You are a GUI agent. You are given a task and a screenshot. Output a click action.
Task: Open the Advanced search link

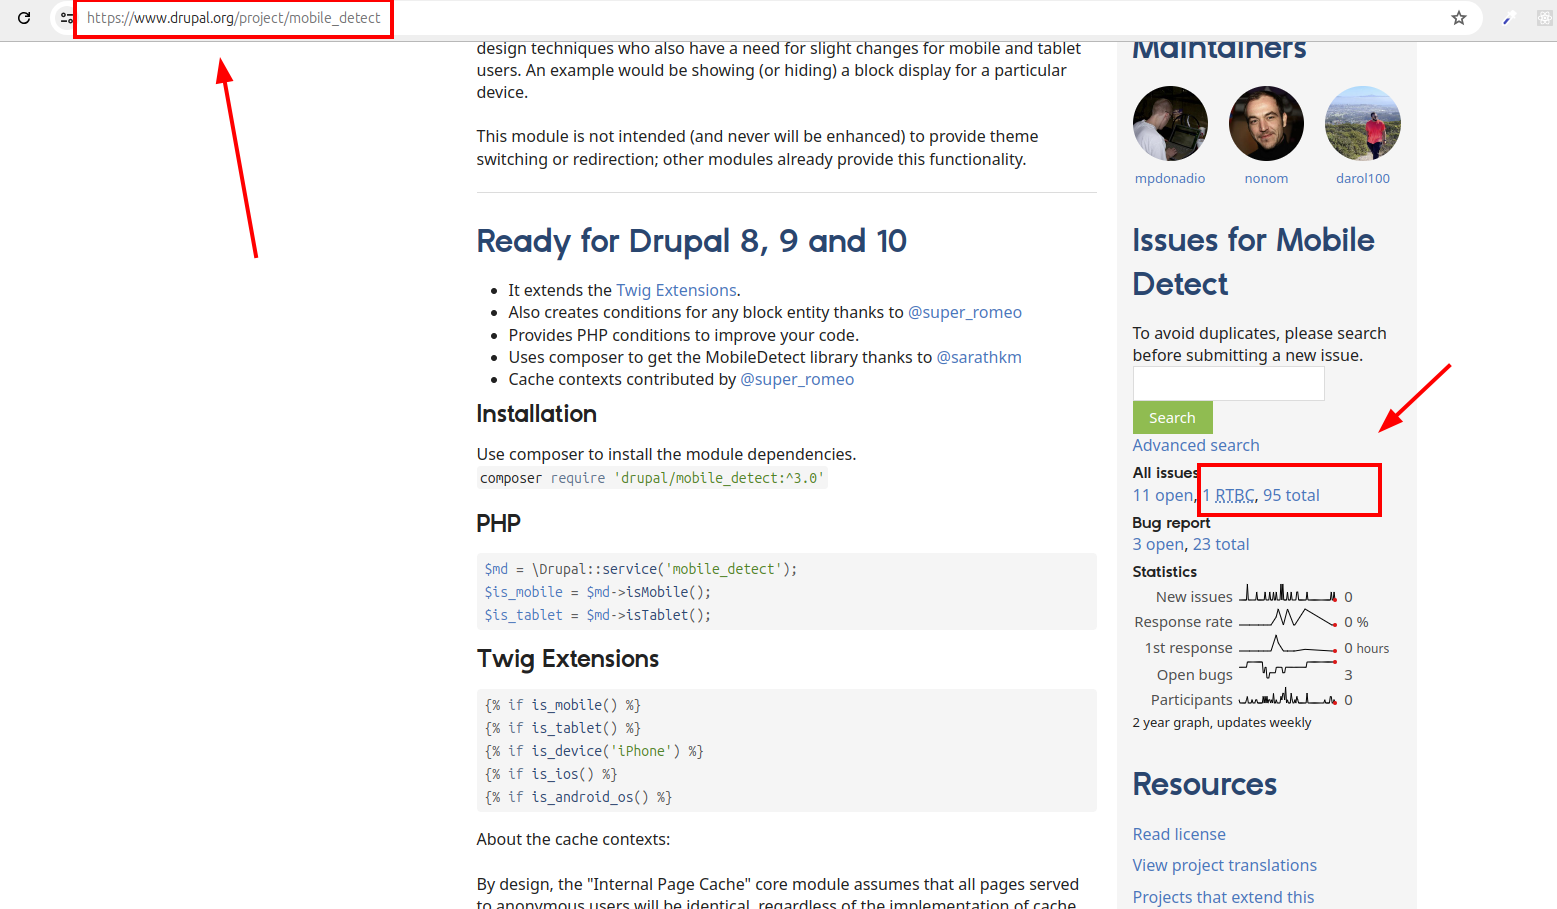[1196, 446]
